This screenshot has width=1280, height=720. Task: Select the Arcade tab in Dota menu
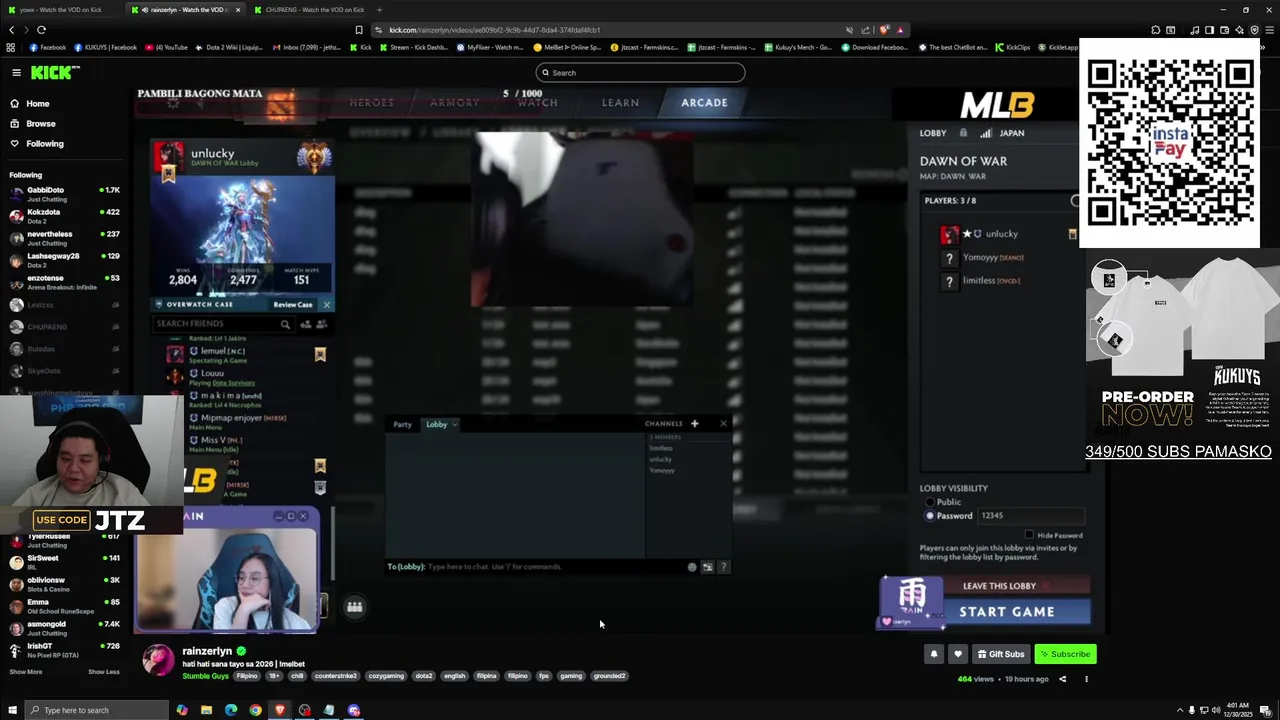click(704, 103)
